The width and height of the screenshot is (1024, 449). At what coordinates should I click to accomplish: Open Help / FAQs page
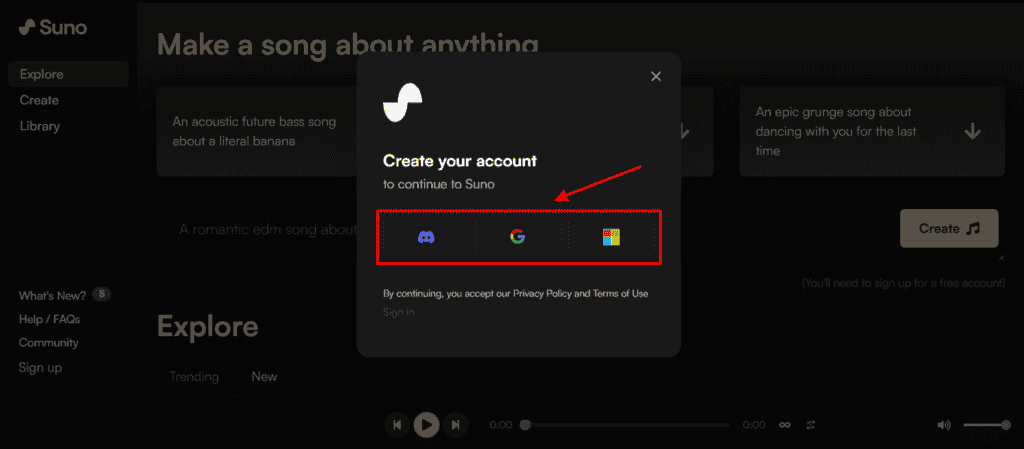click(50, 319)
